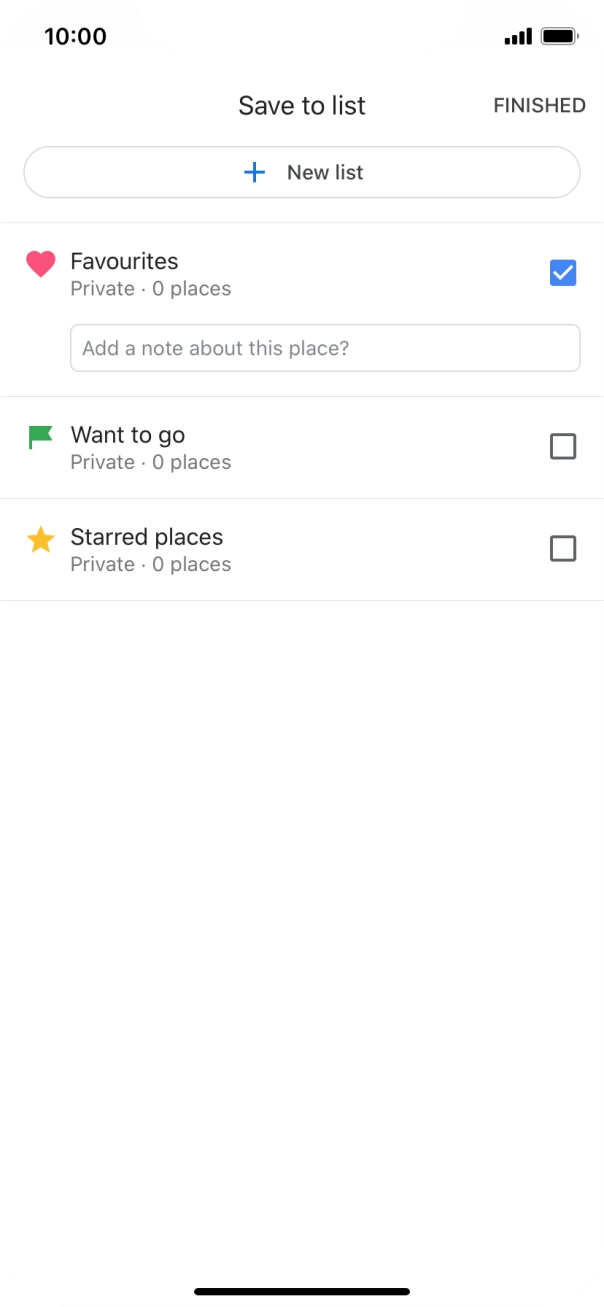
Task: Click the 'Save to list' title
Action: click(302, 106)
